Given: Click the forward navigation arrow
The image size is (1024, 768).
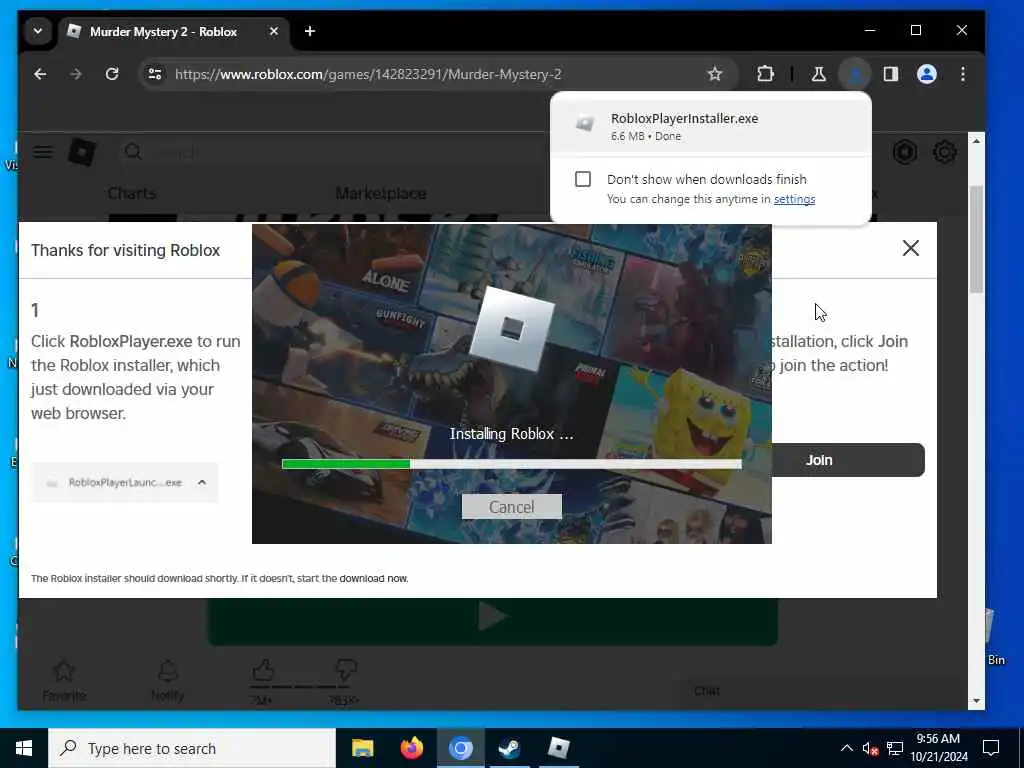Looking at the screenshot, I should 76,74.
